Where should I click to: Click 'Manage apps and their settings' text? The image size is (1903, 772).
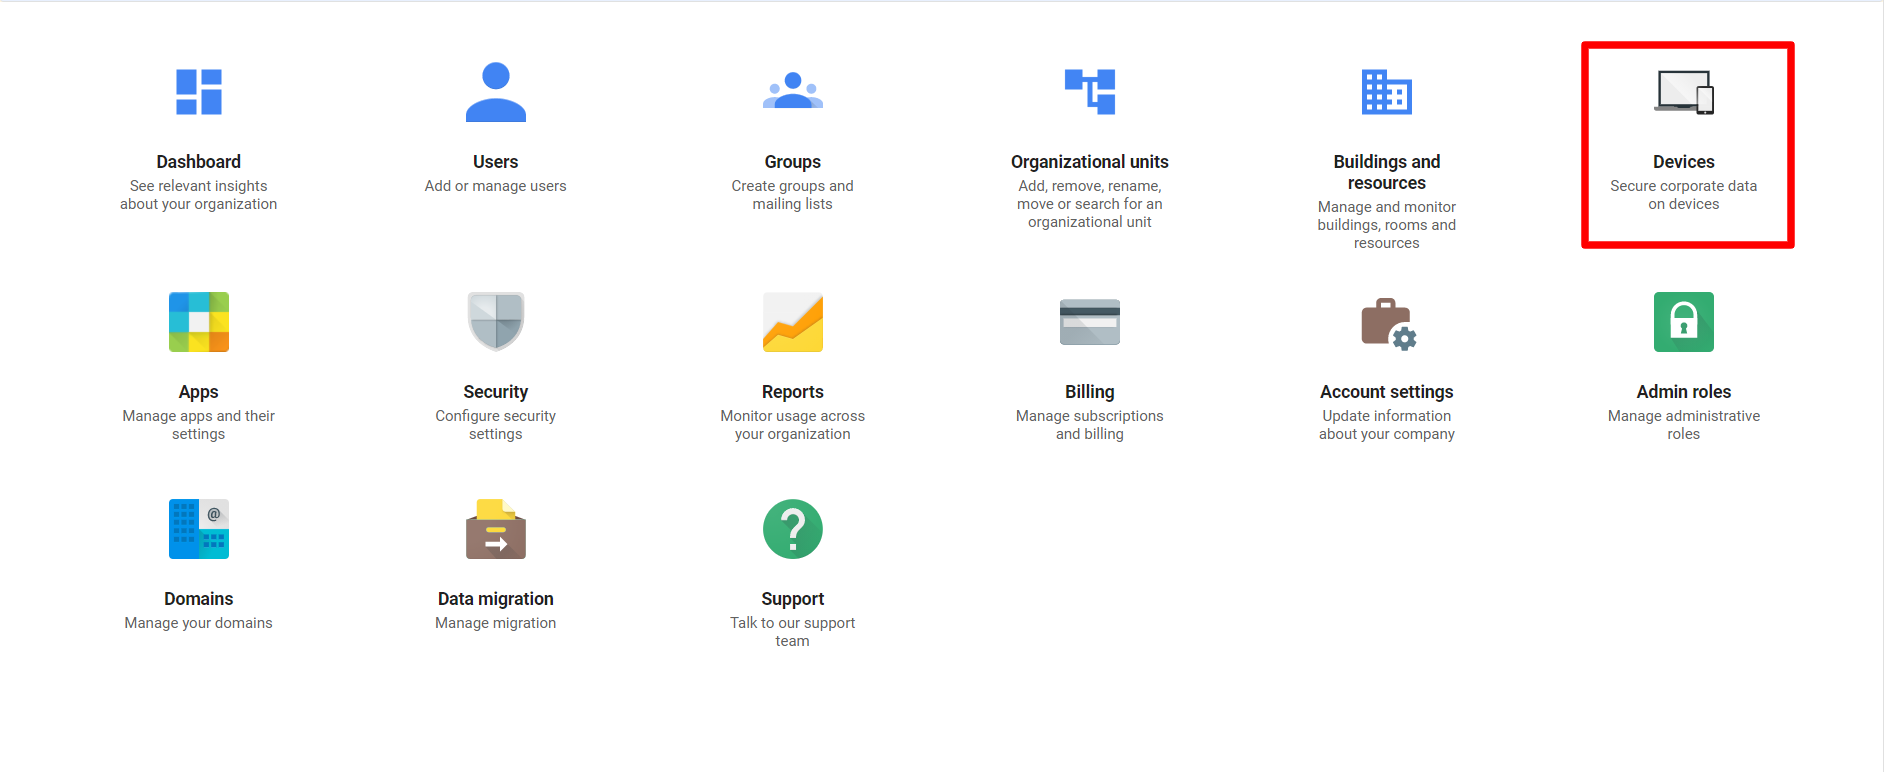click(x=199, y=425)
